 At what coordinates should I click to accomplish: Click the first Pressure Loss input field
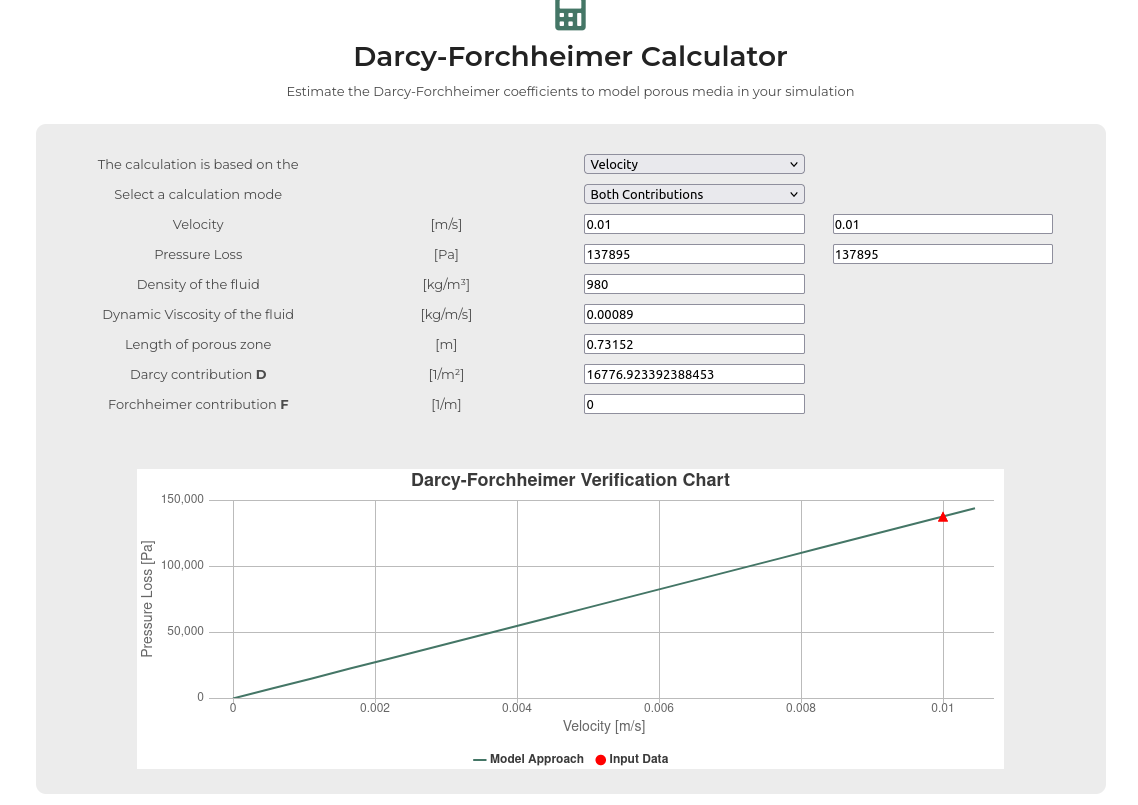(694, 254)
